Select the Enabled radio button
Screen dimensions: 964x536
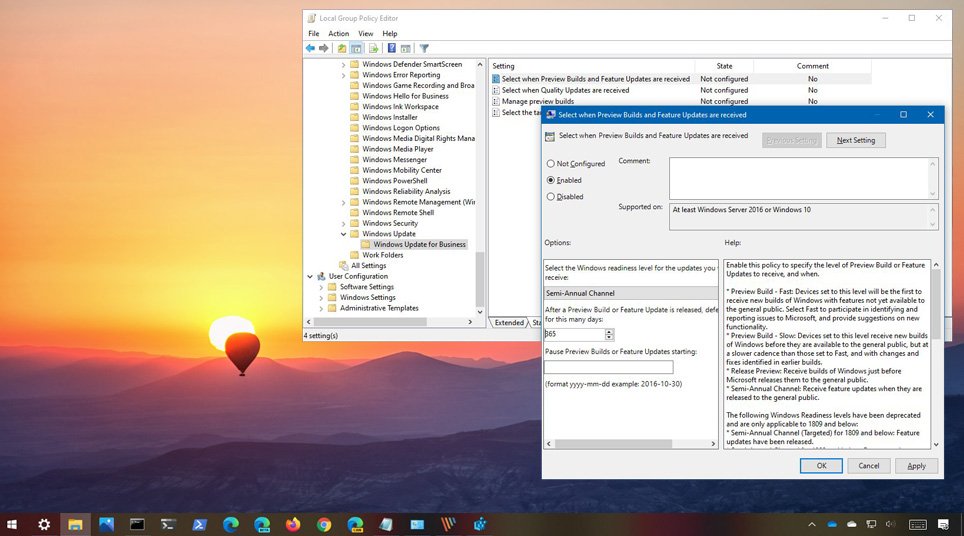551,180
